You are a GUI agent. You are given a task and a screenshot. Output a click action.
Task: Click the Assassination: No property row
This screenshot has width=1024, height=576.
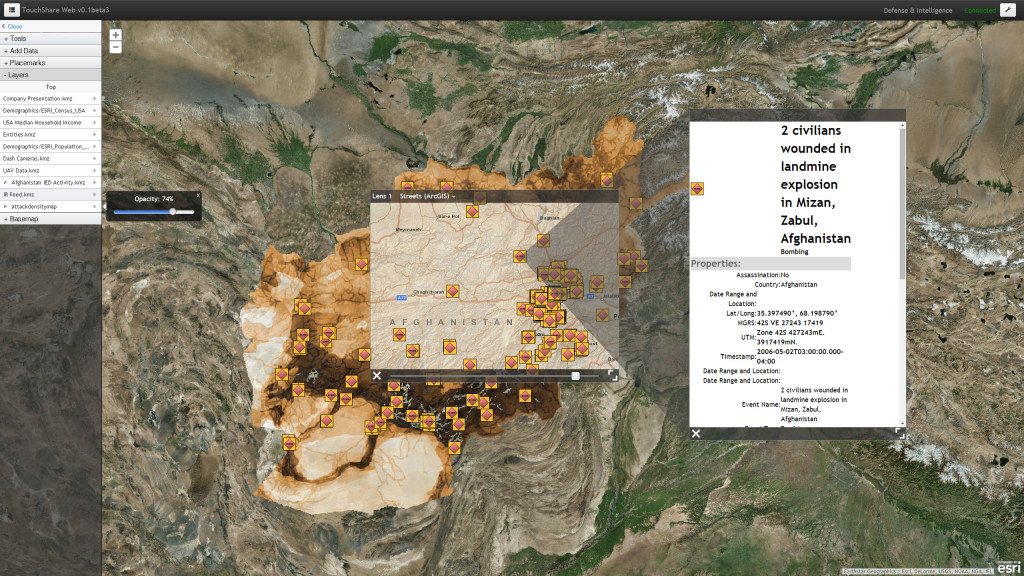point(762,275)
